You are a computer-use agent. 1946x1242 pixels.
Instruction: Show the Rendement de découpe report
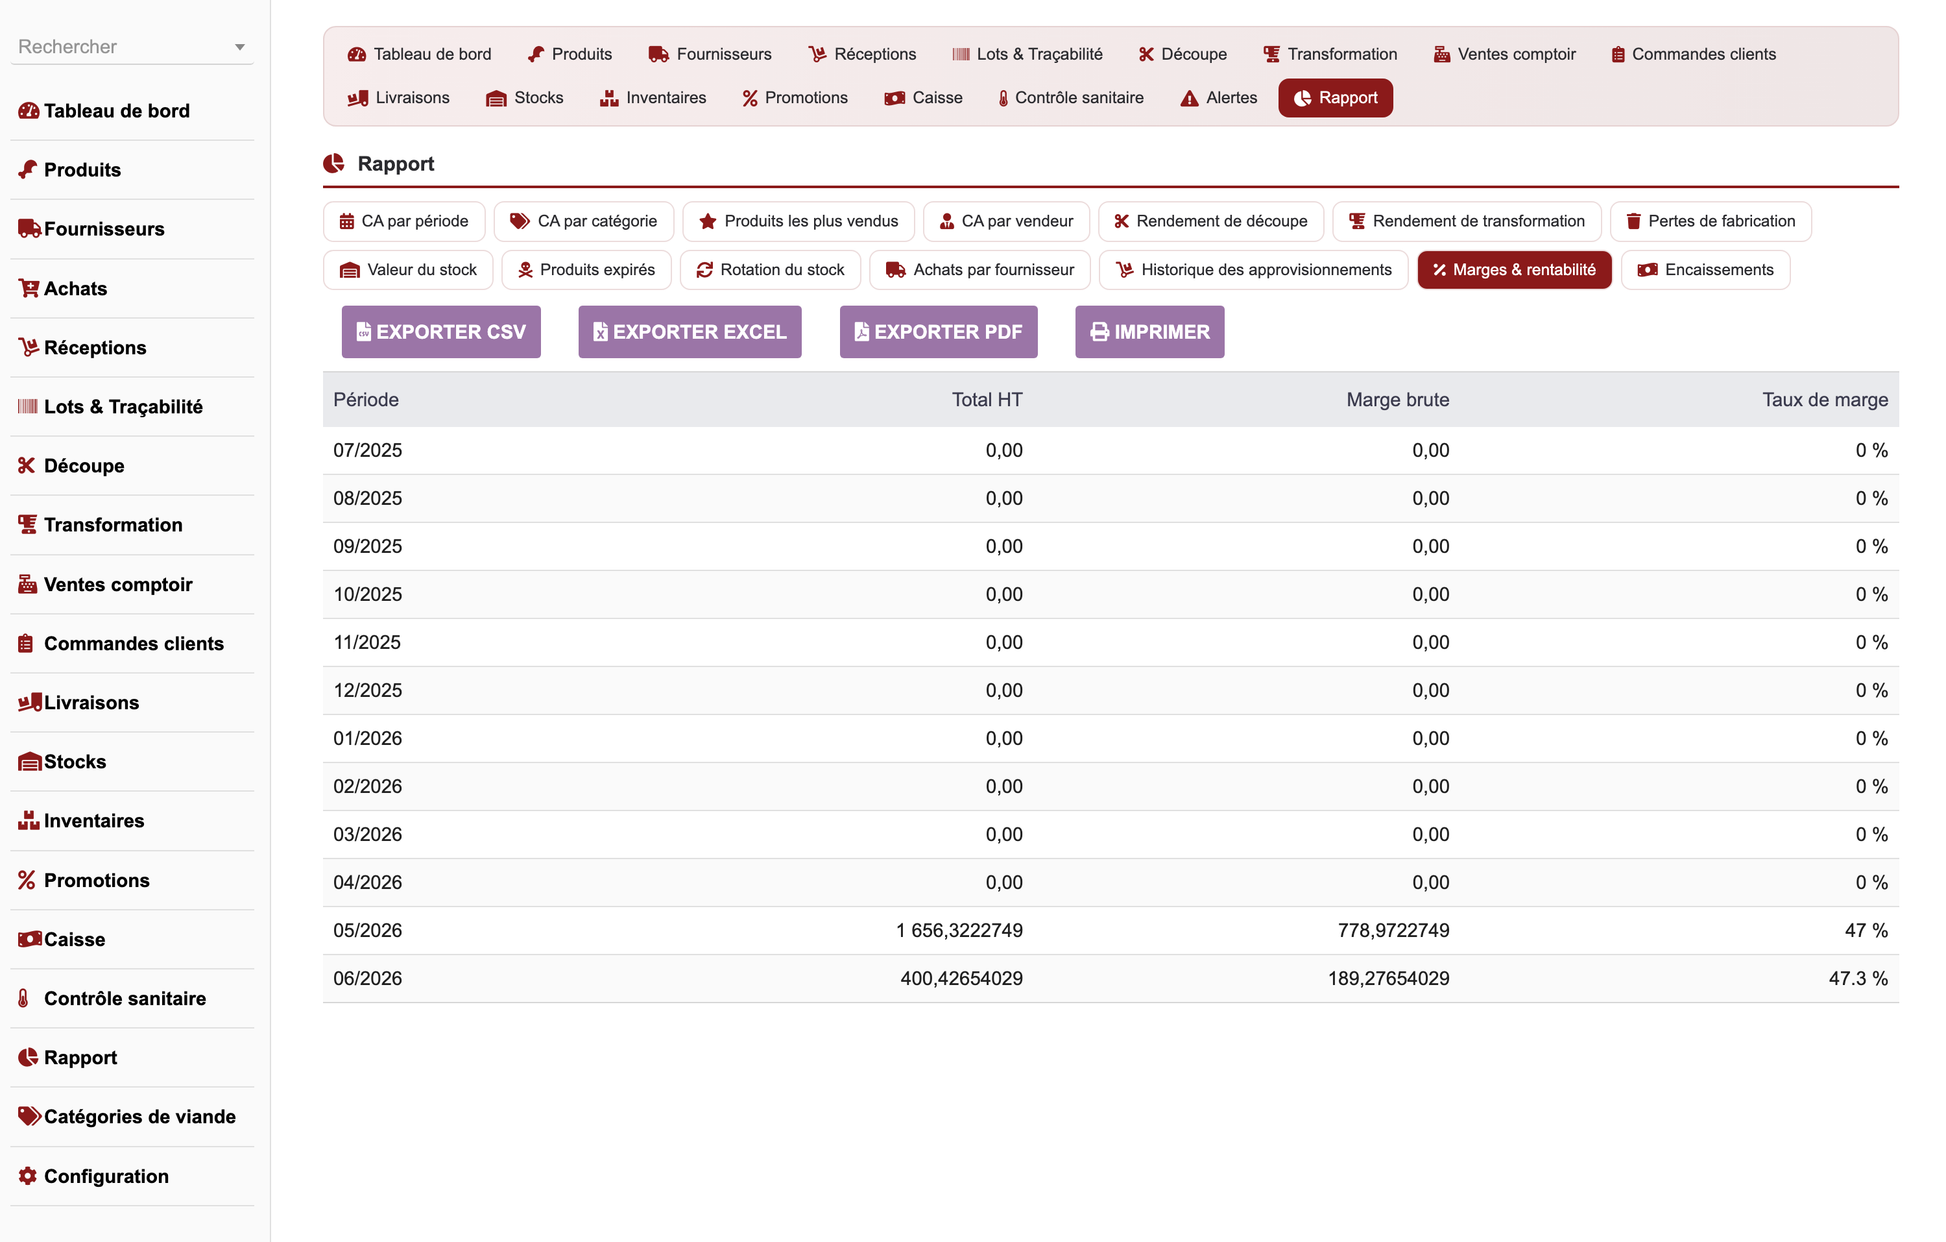click(1211, 221)
